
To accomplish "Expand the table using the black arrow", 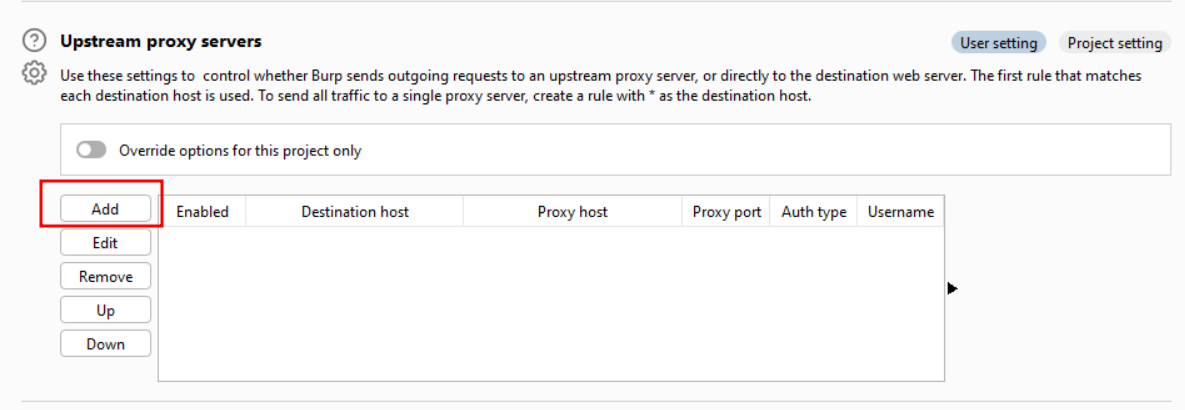I will [x=952, y=288].
